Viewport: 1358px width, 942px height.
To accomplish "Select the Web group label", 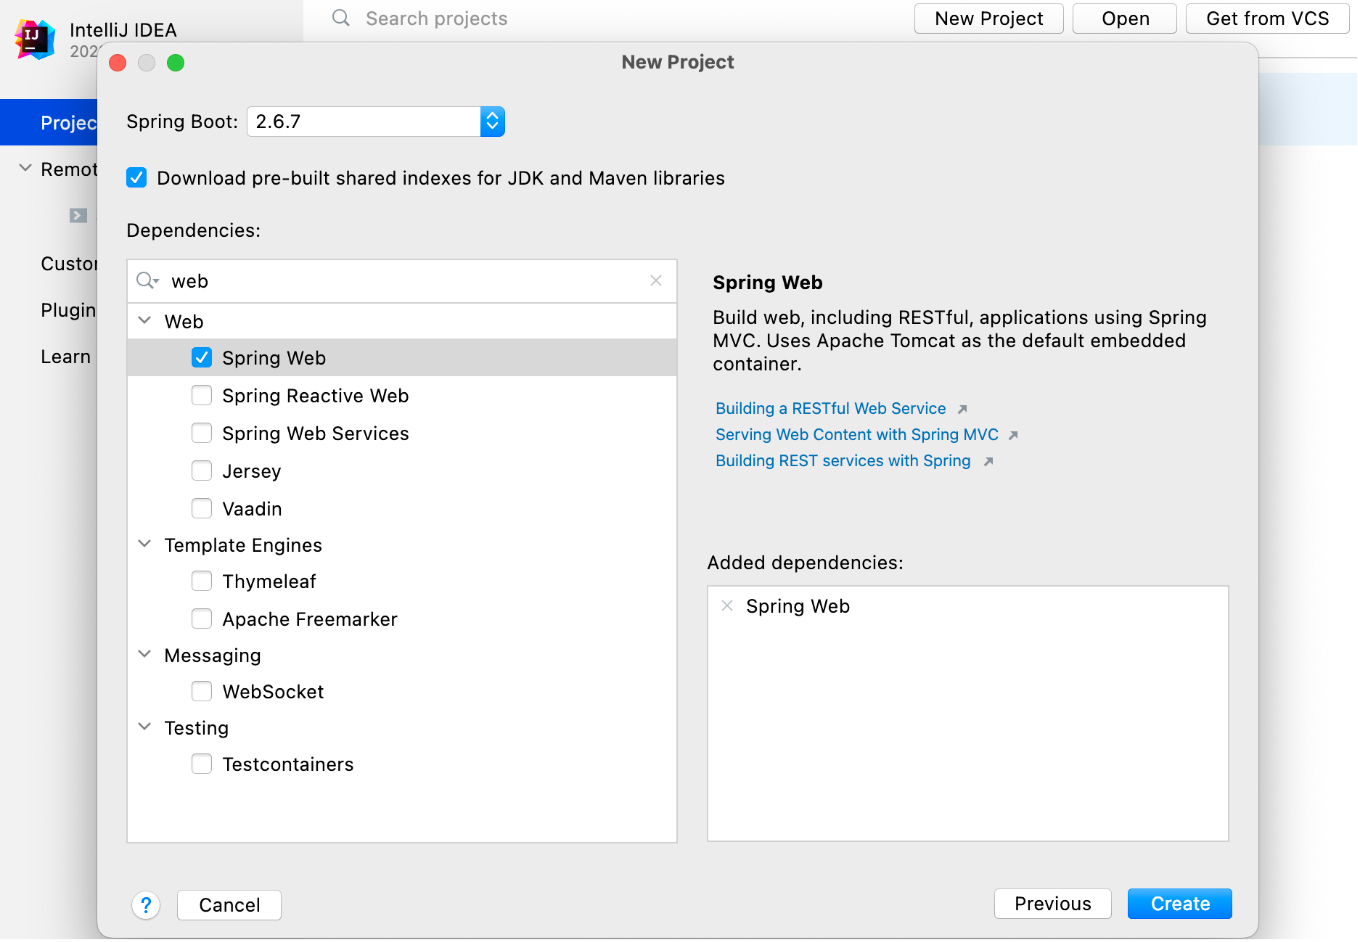I will [184, 321].
